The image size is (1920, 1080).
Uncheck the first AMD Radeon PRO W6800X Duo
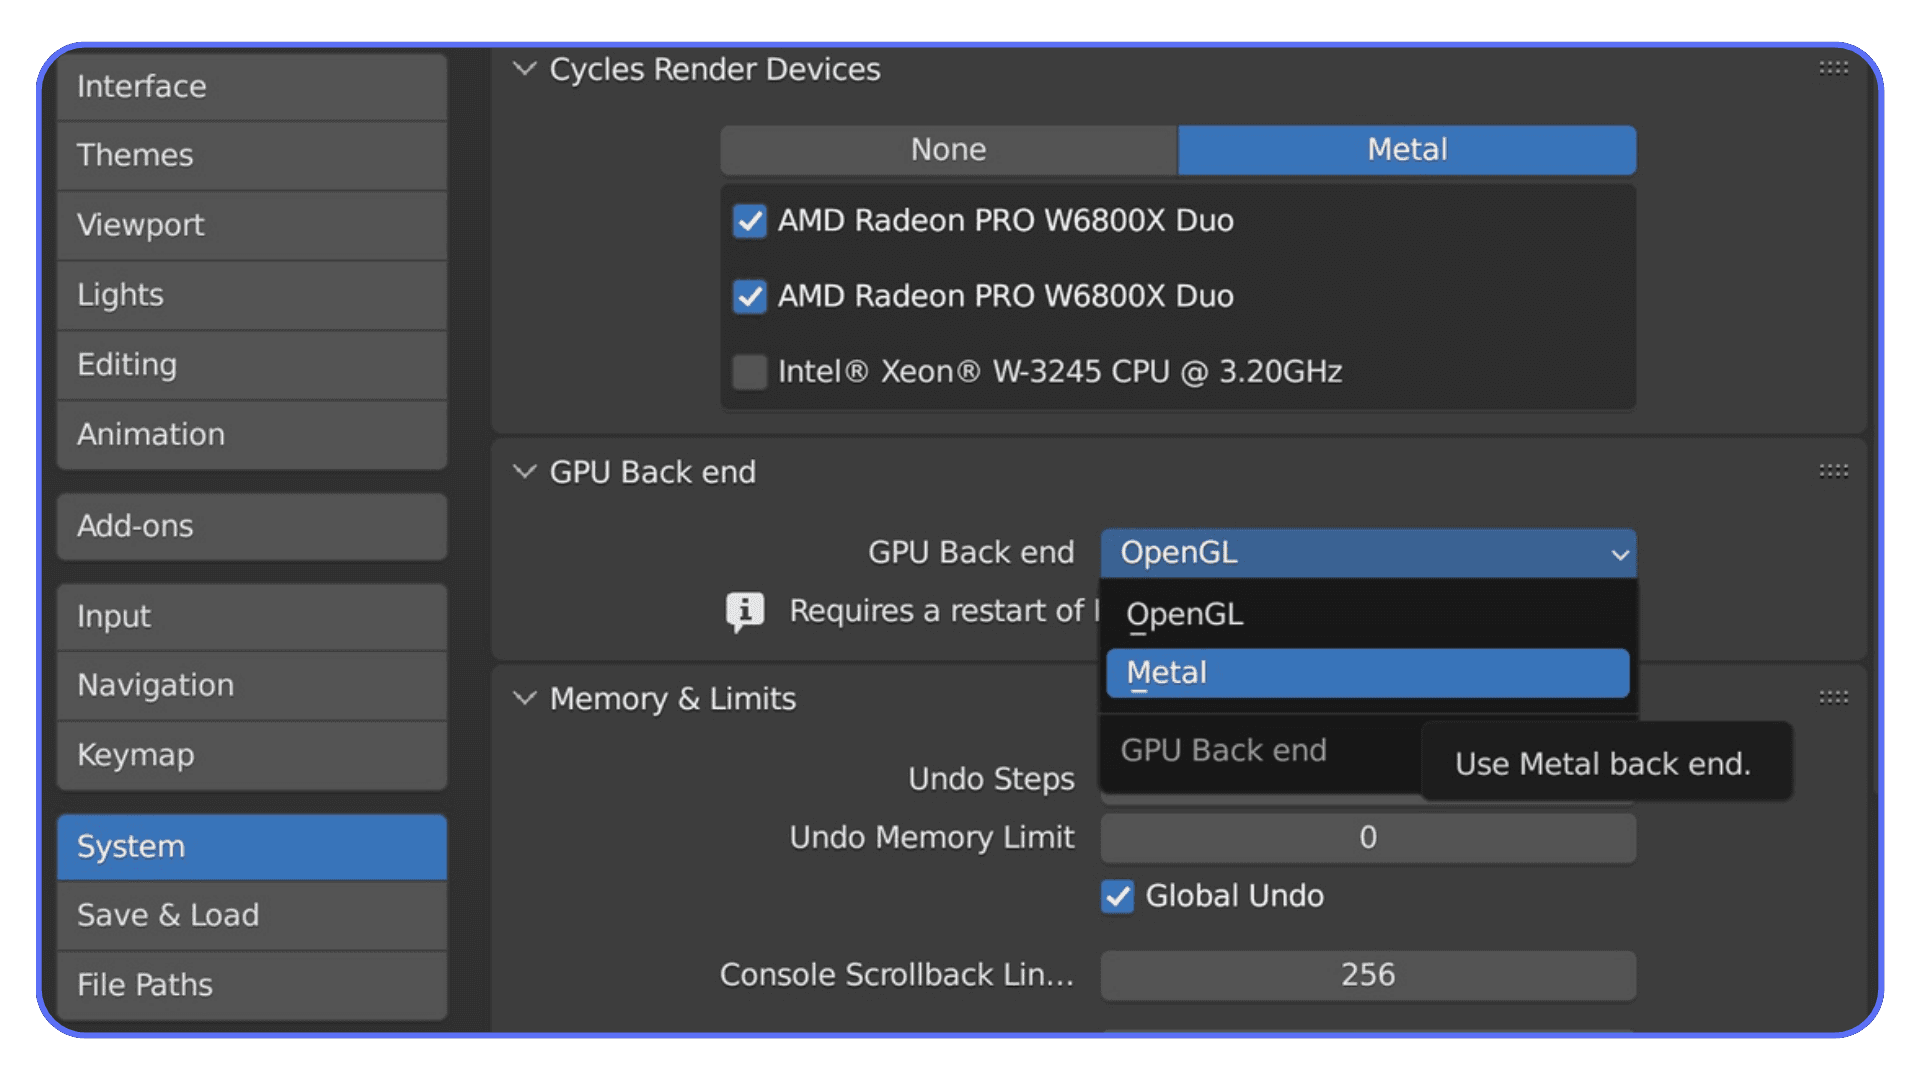(749, 221)
